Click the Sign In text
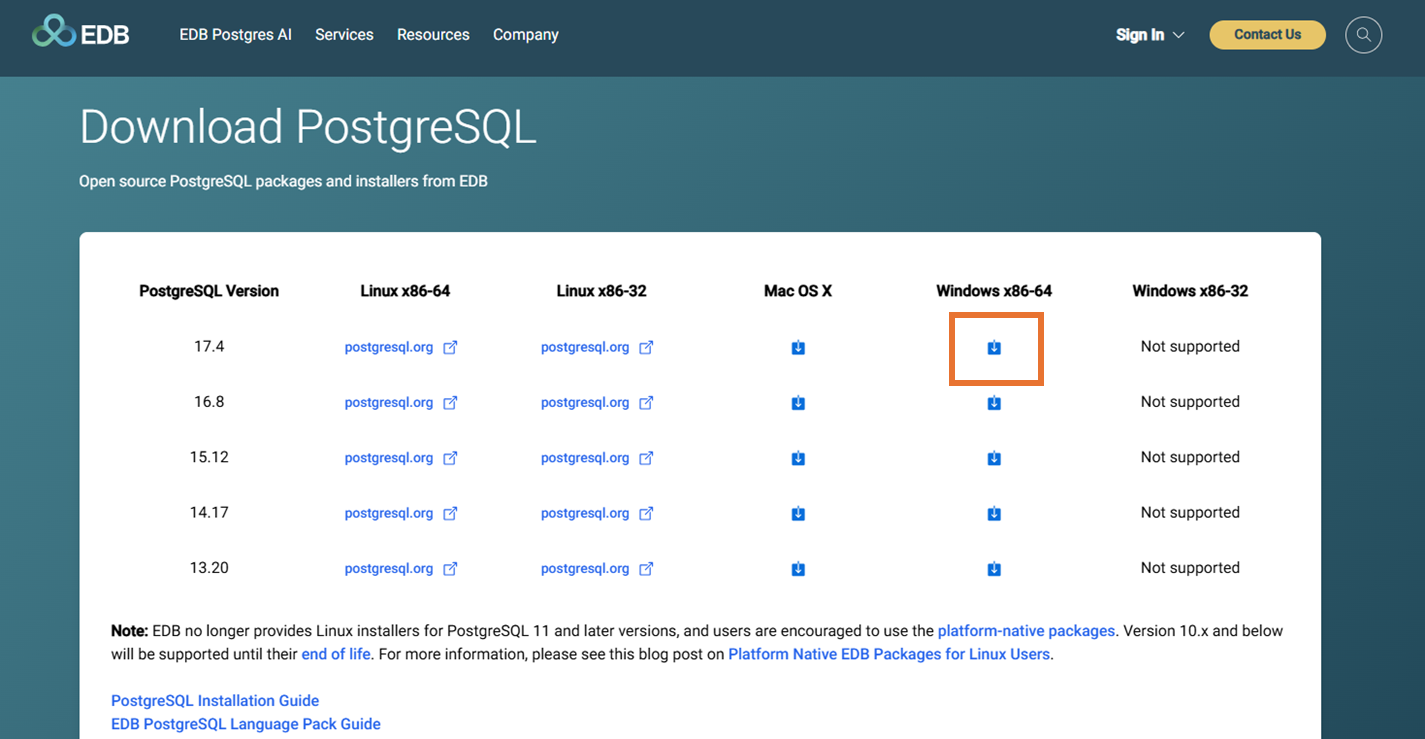Screen dimensions: 1425x739 1140,35
